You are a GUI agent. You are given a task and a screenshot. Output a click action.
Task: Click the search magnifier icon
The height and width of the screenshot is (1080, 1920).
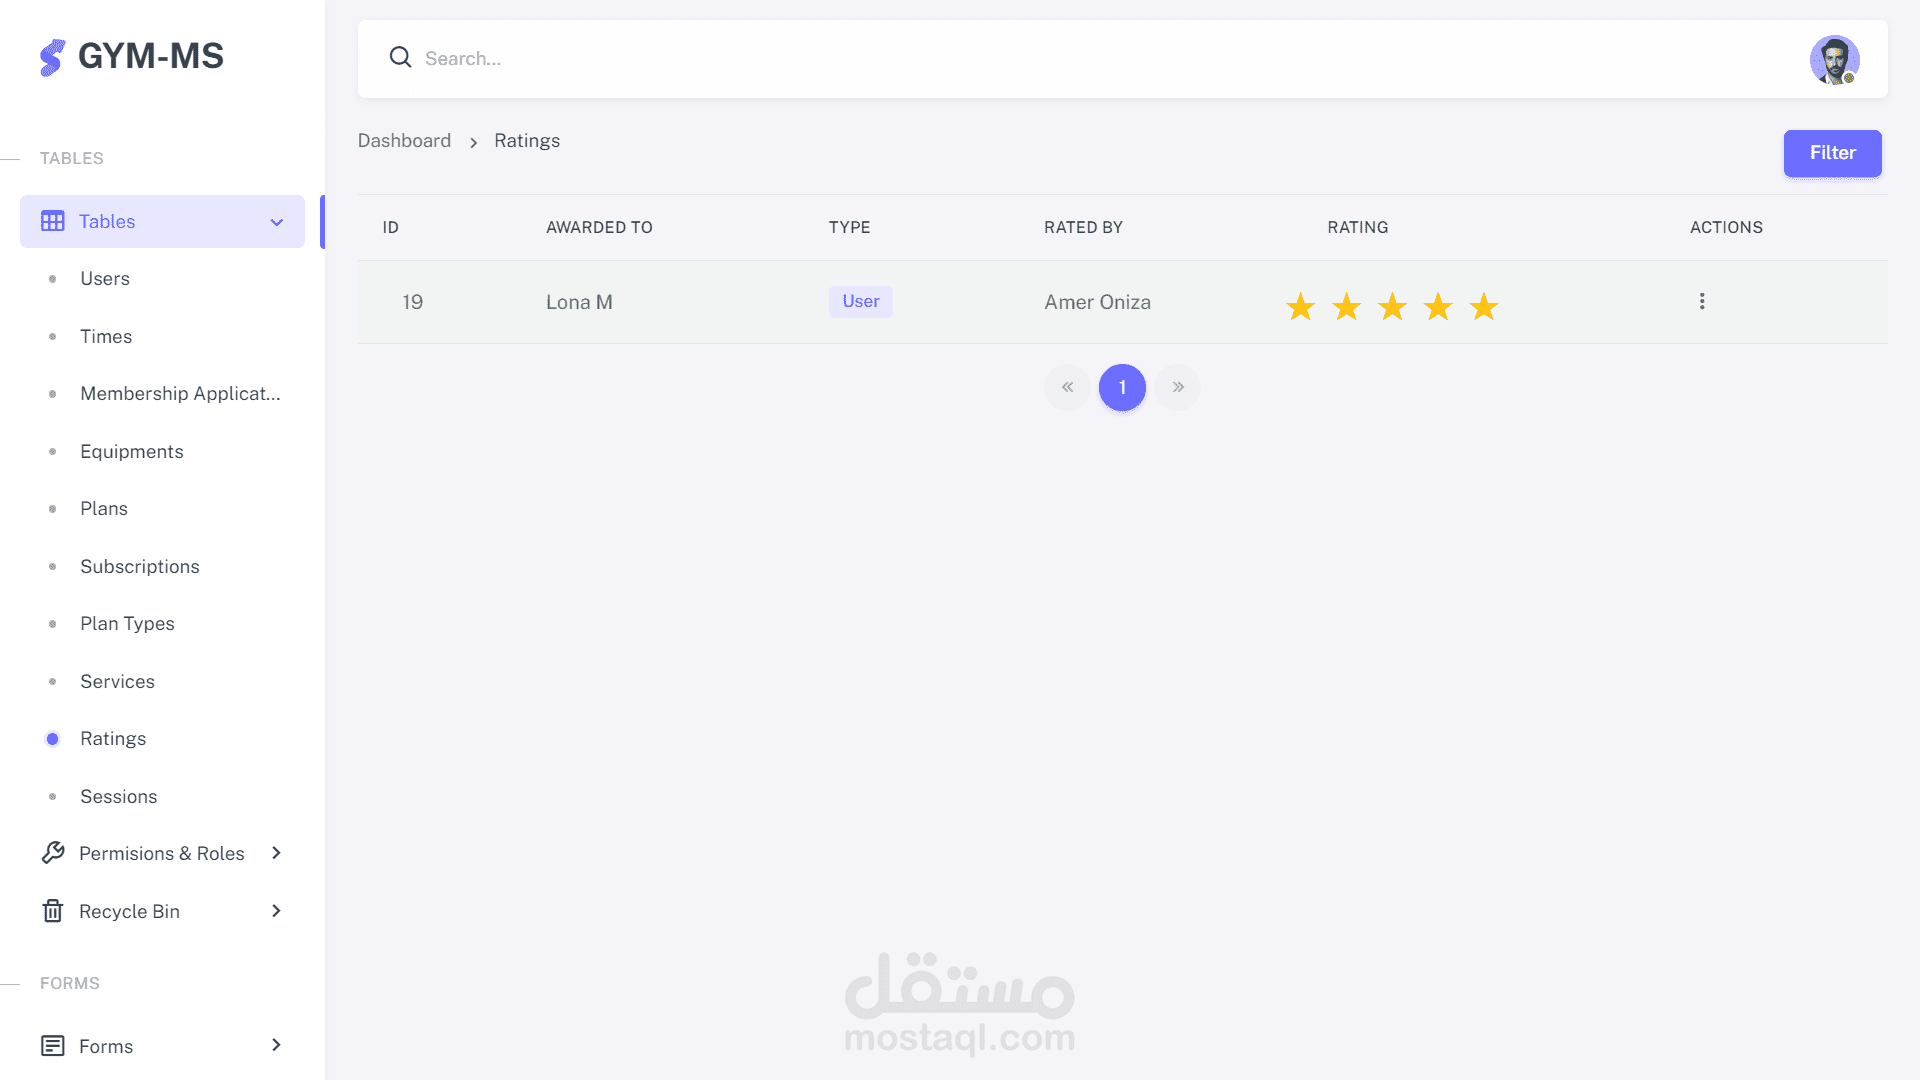click(400, 57)
